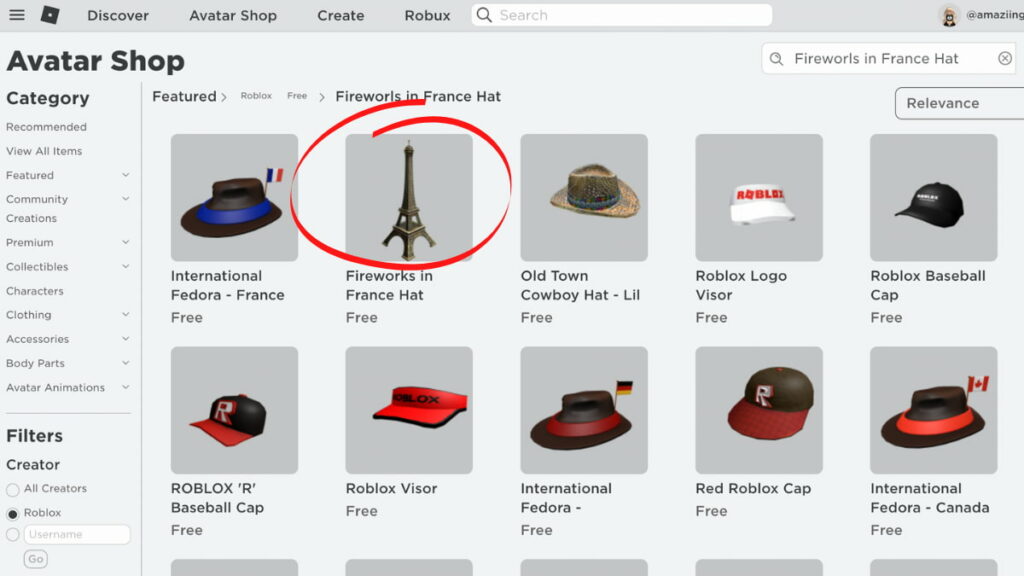1024x576 pixels.
Task: Click the ROBLOX 'R' Baseball Cap title
Action: tap(217, 498)
